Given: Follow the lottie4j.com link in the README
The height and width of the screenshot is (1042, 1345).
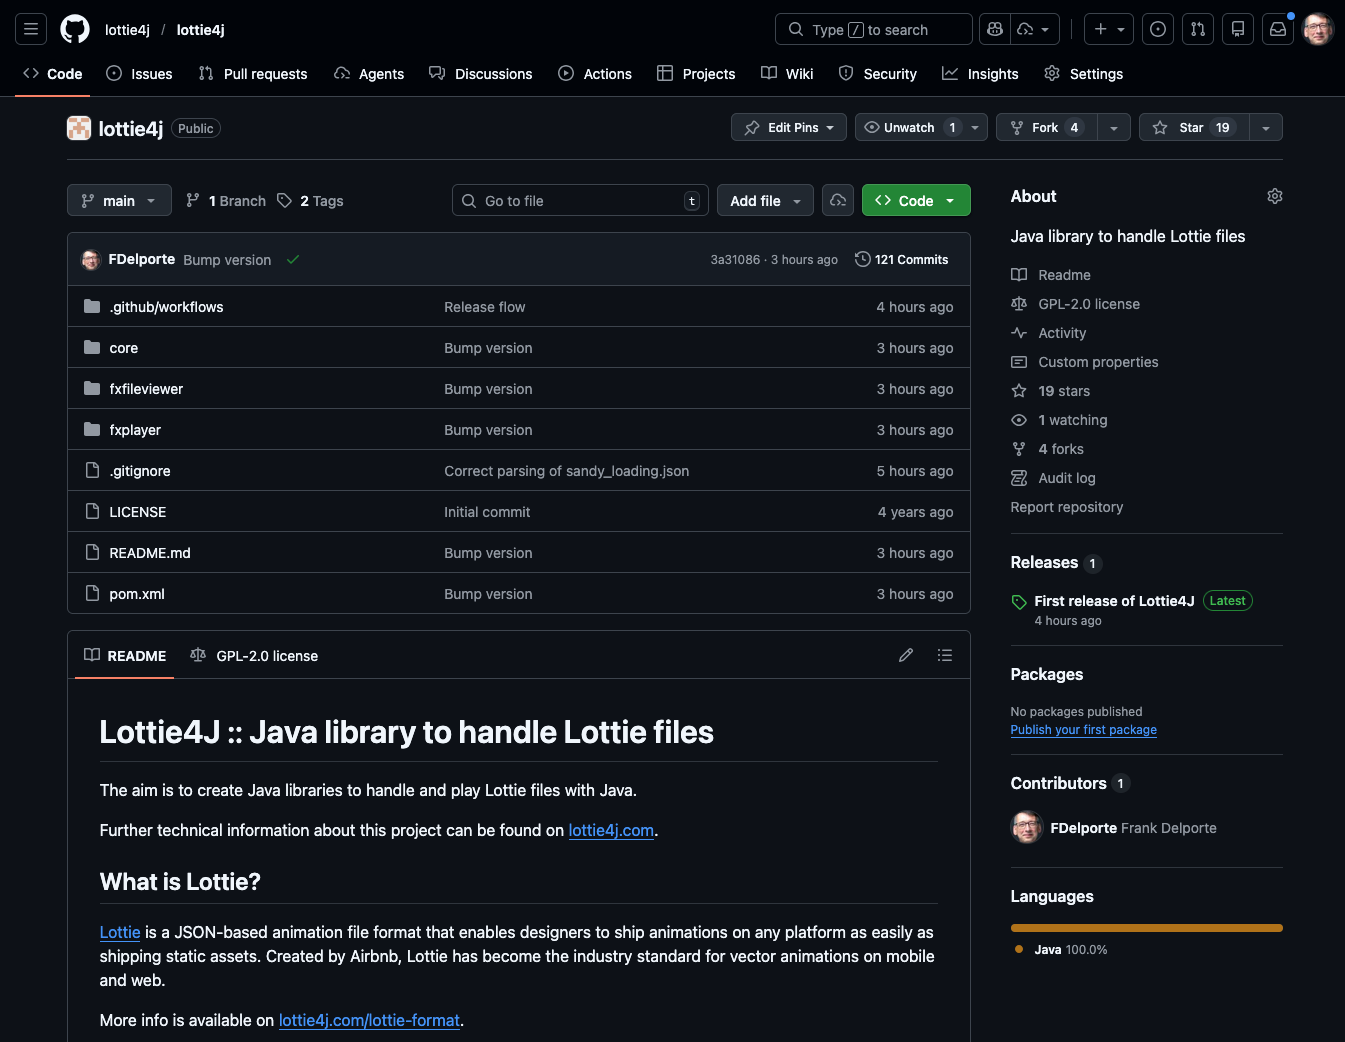Looking at the screenshot, I should click(x=611, y=830).
